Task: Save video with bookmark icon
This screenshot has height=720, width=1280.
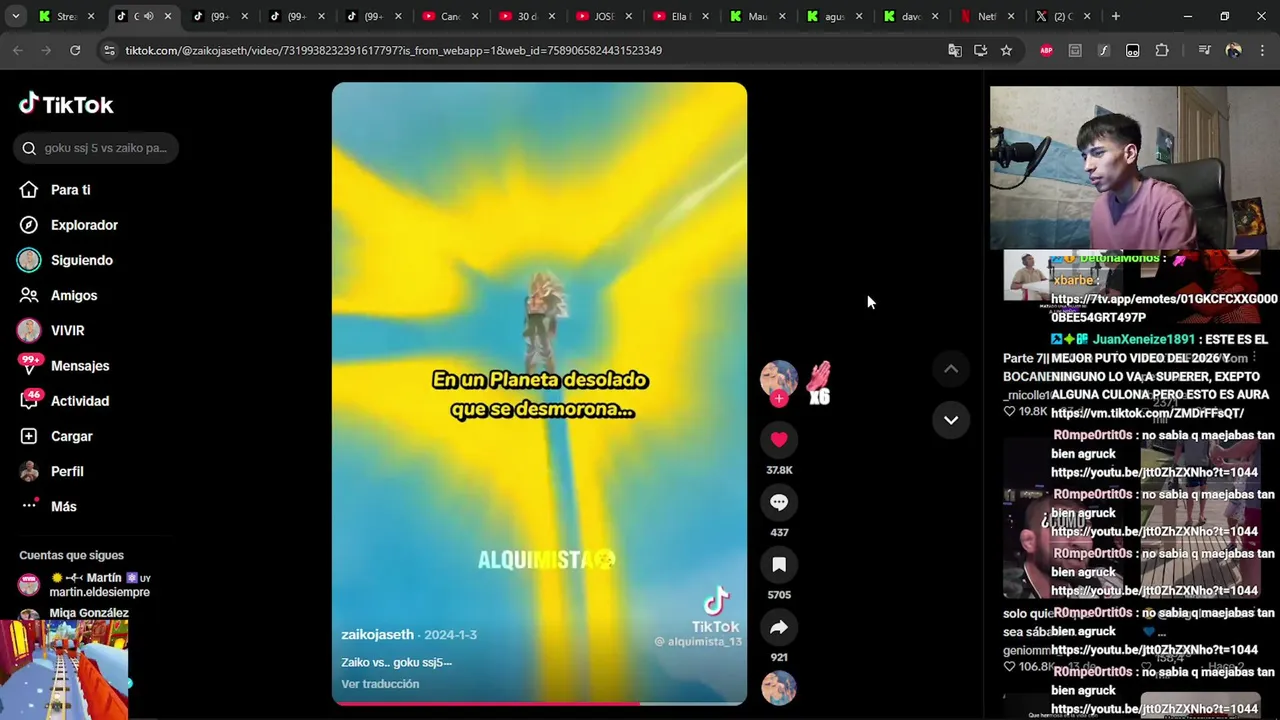Action: [x=779, y=565]
